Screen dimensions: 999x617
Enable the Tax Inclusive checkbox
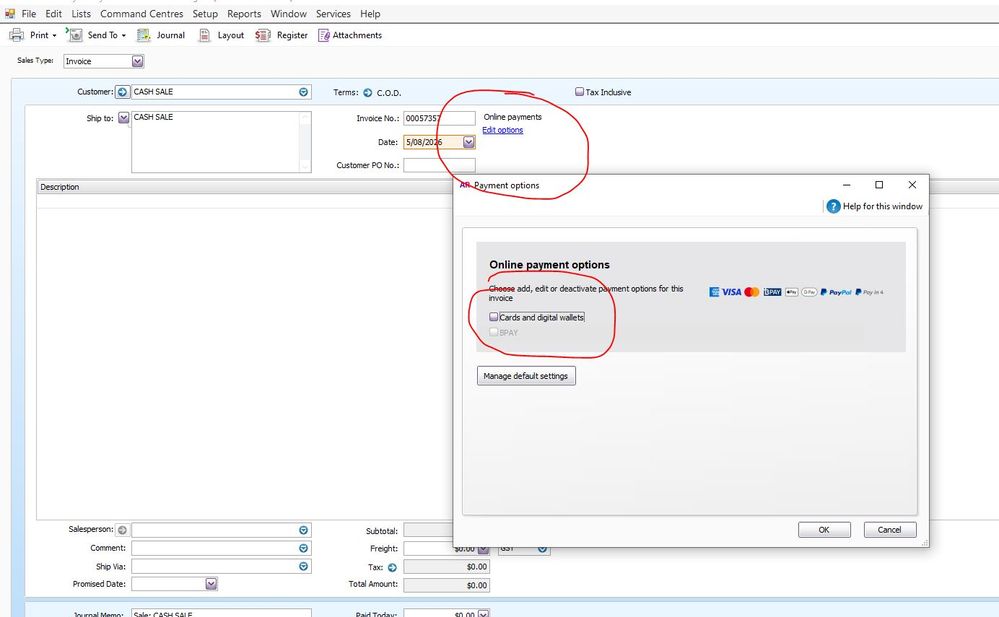579,92
